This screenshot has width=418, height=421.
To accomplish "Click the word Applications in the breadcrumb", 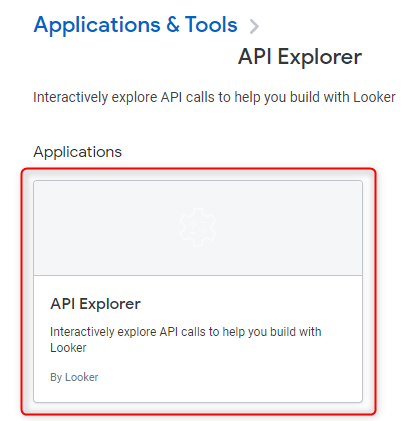I will click(x=97, y=25).
